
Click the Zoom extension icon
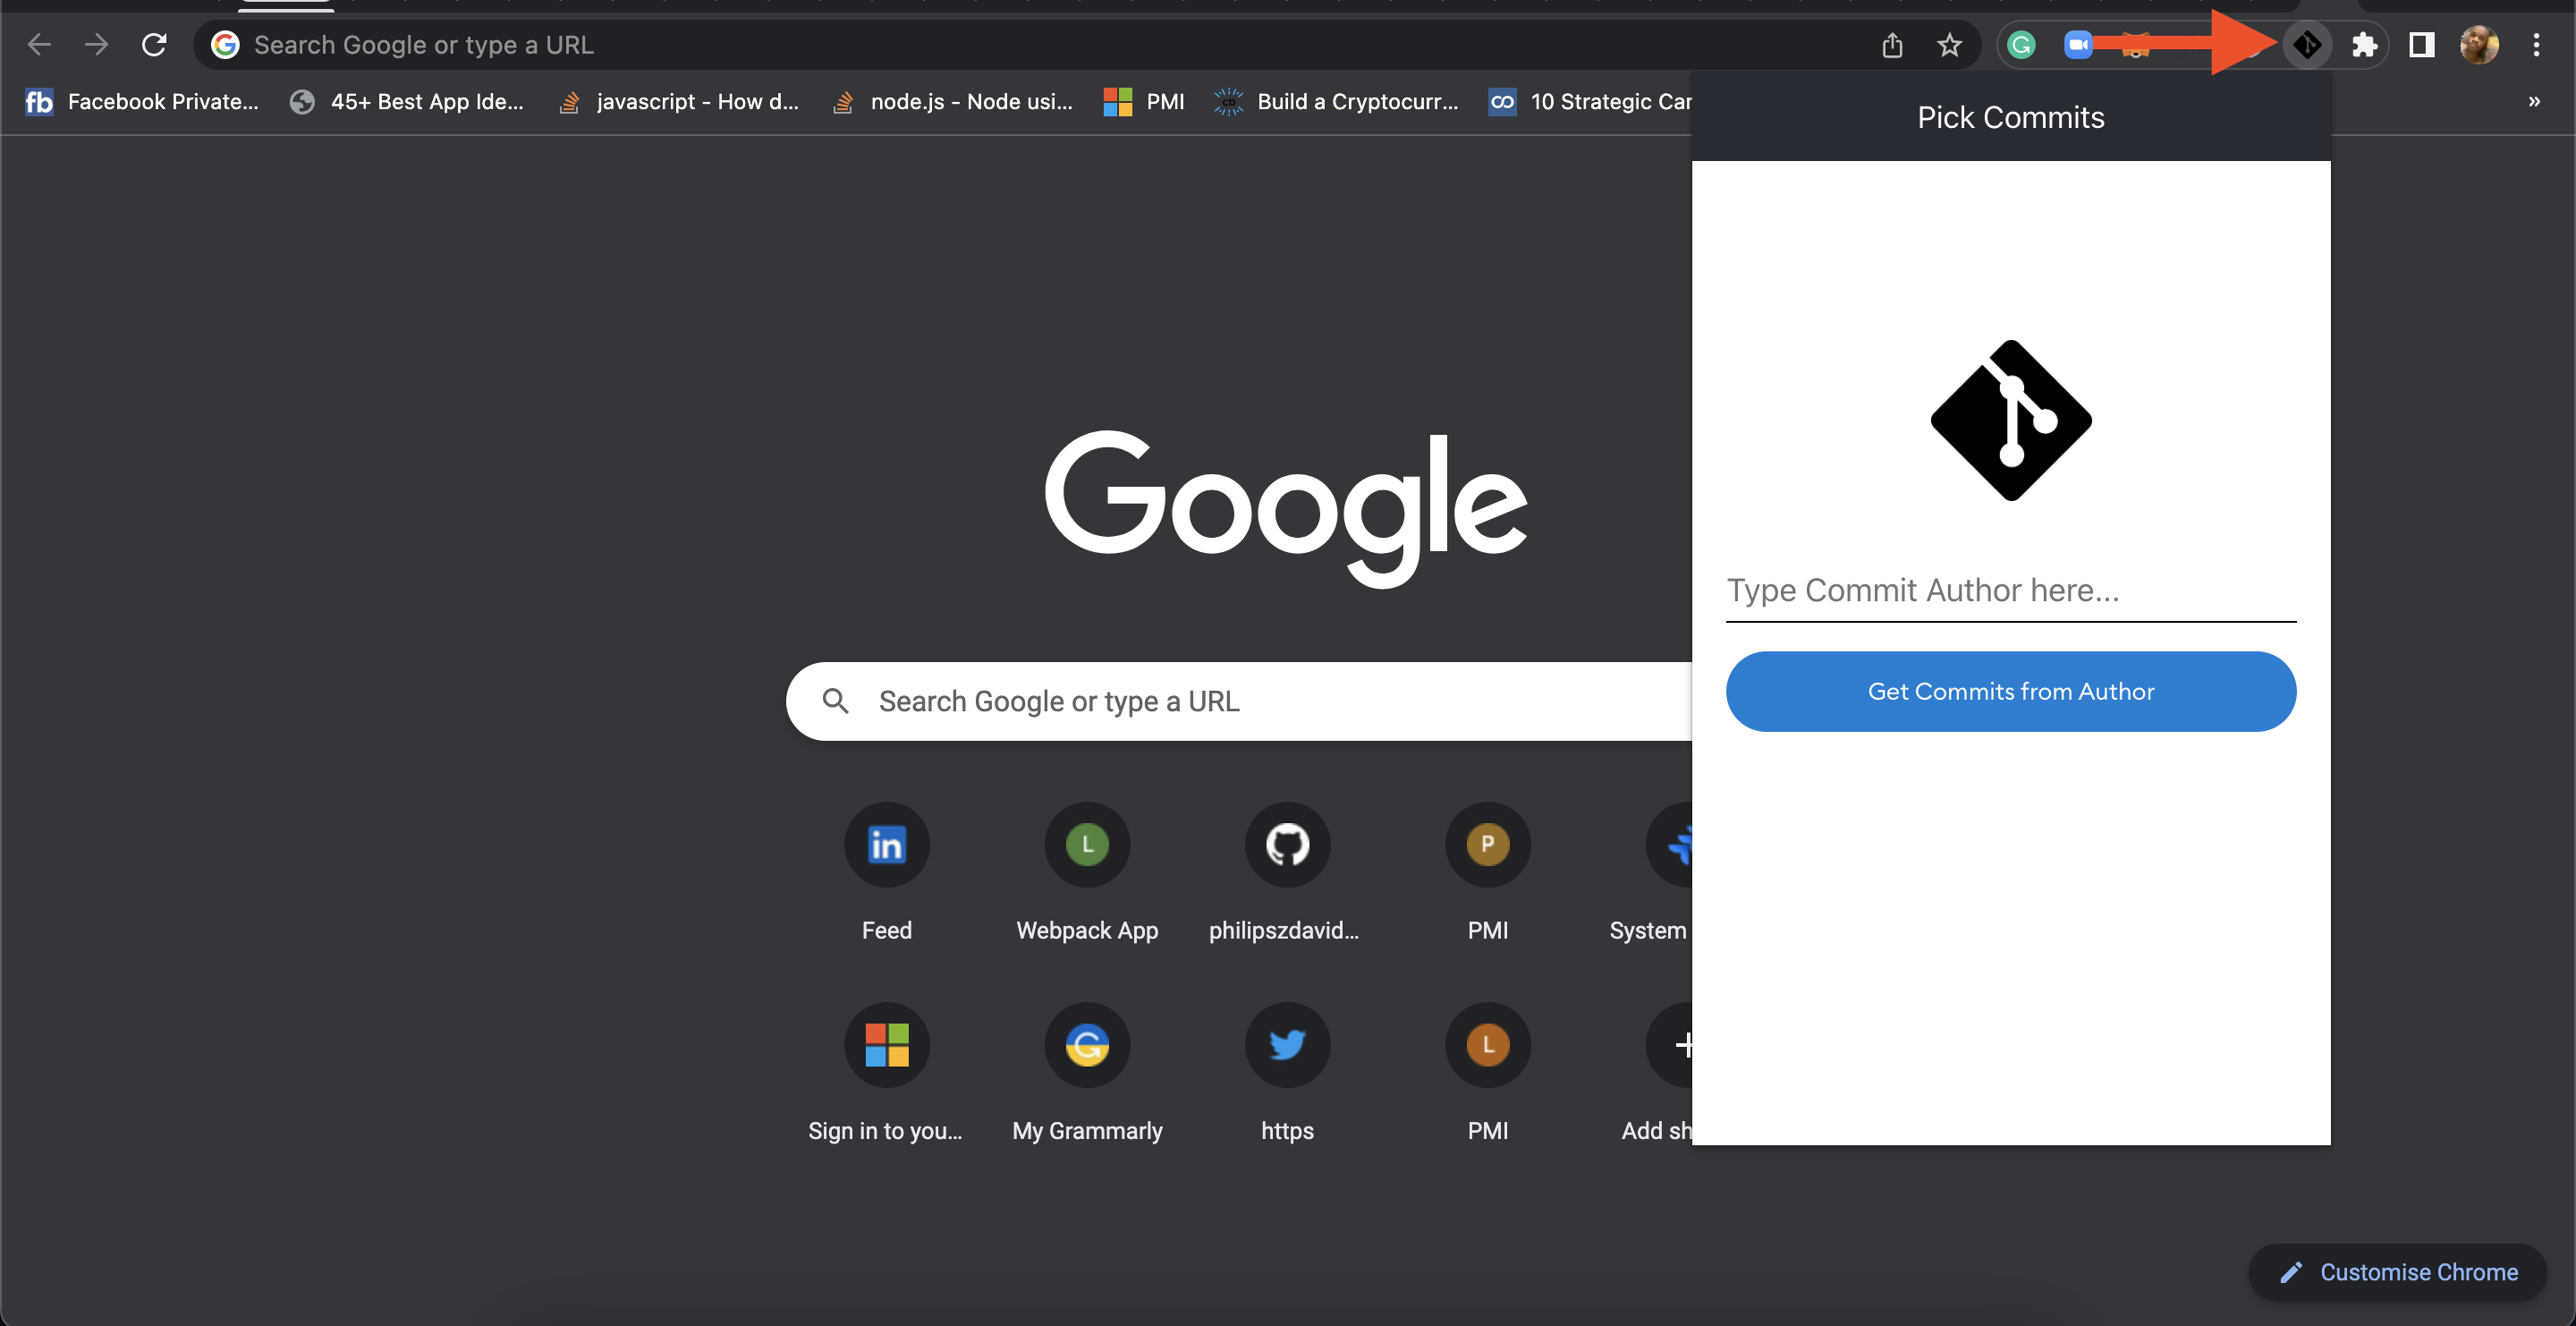[2078, 45]
